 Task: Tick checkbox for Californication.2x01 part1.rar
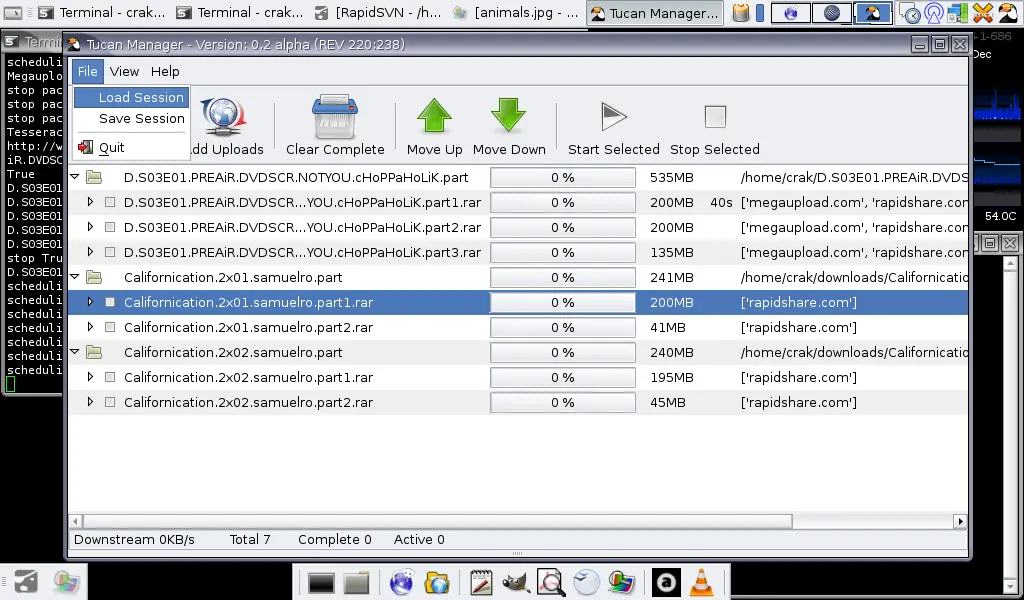pos(110,302)
